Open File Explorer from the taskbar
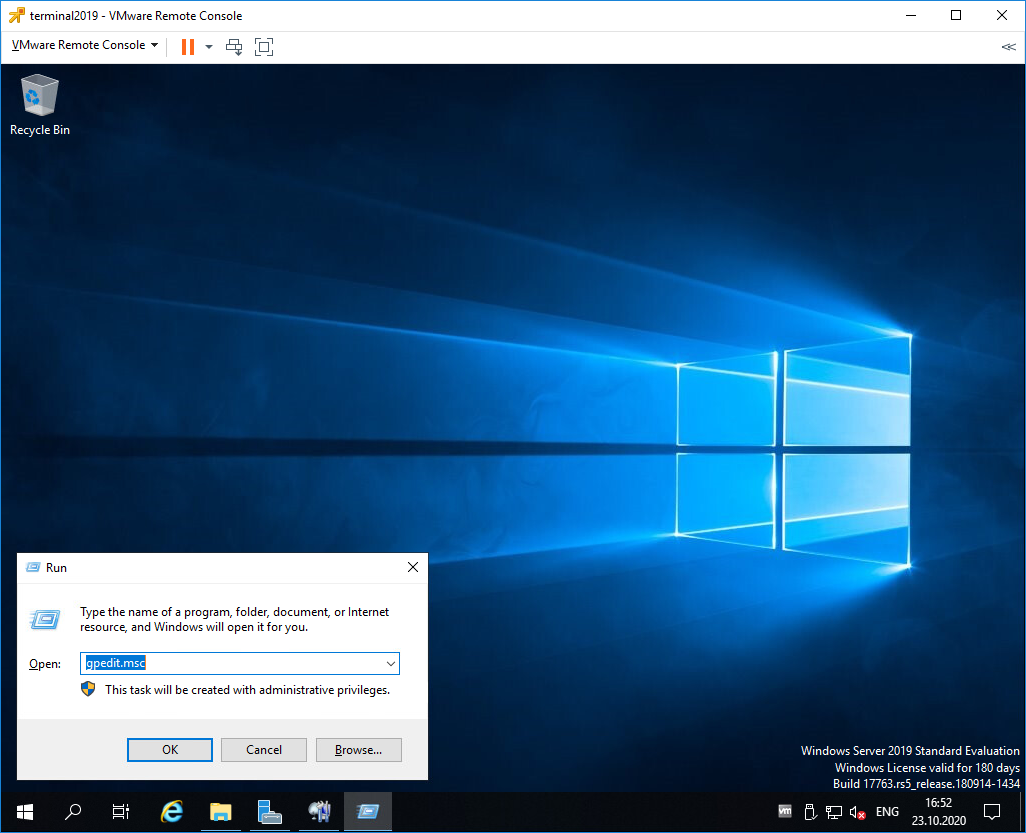Viewport: 1026px width, 833px height. point(221,812)
